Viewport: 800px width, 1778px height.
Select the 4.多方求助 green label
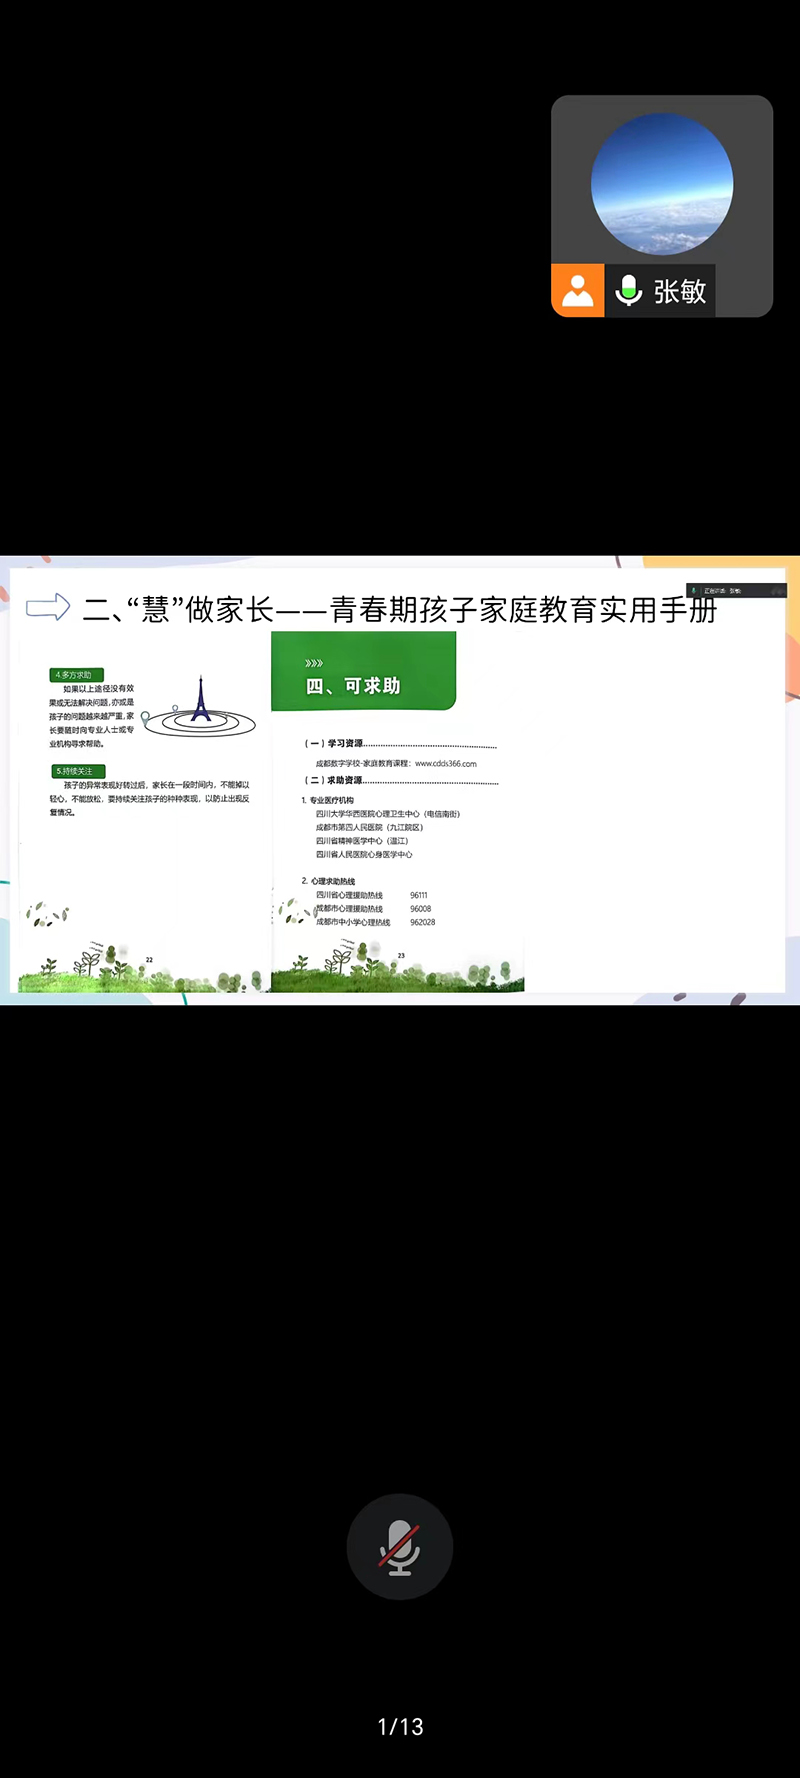[x=76, y=675]
